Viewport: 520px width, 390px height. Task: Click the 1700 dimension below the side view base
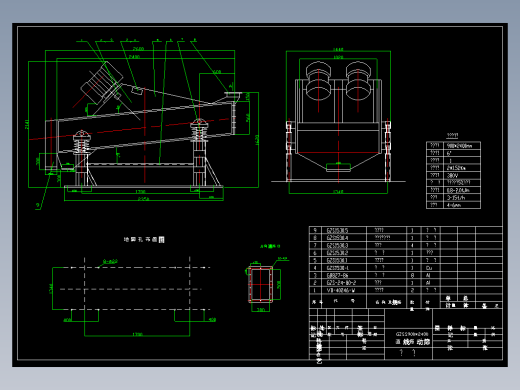point(141,192)
